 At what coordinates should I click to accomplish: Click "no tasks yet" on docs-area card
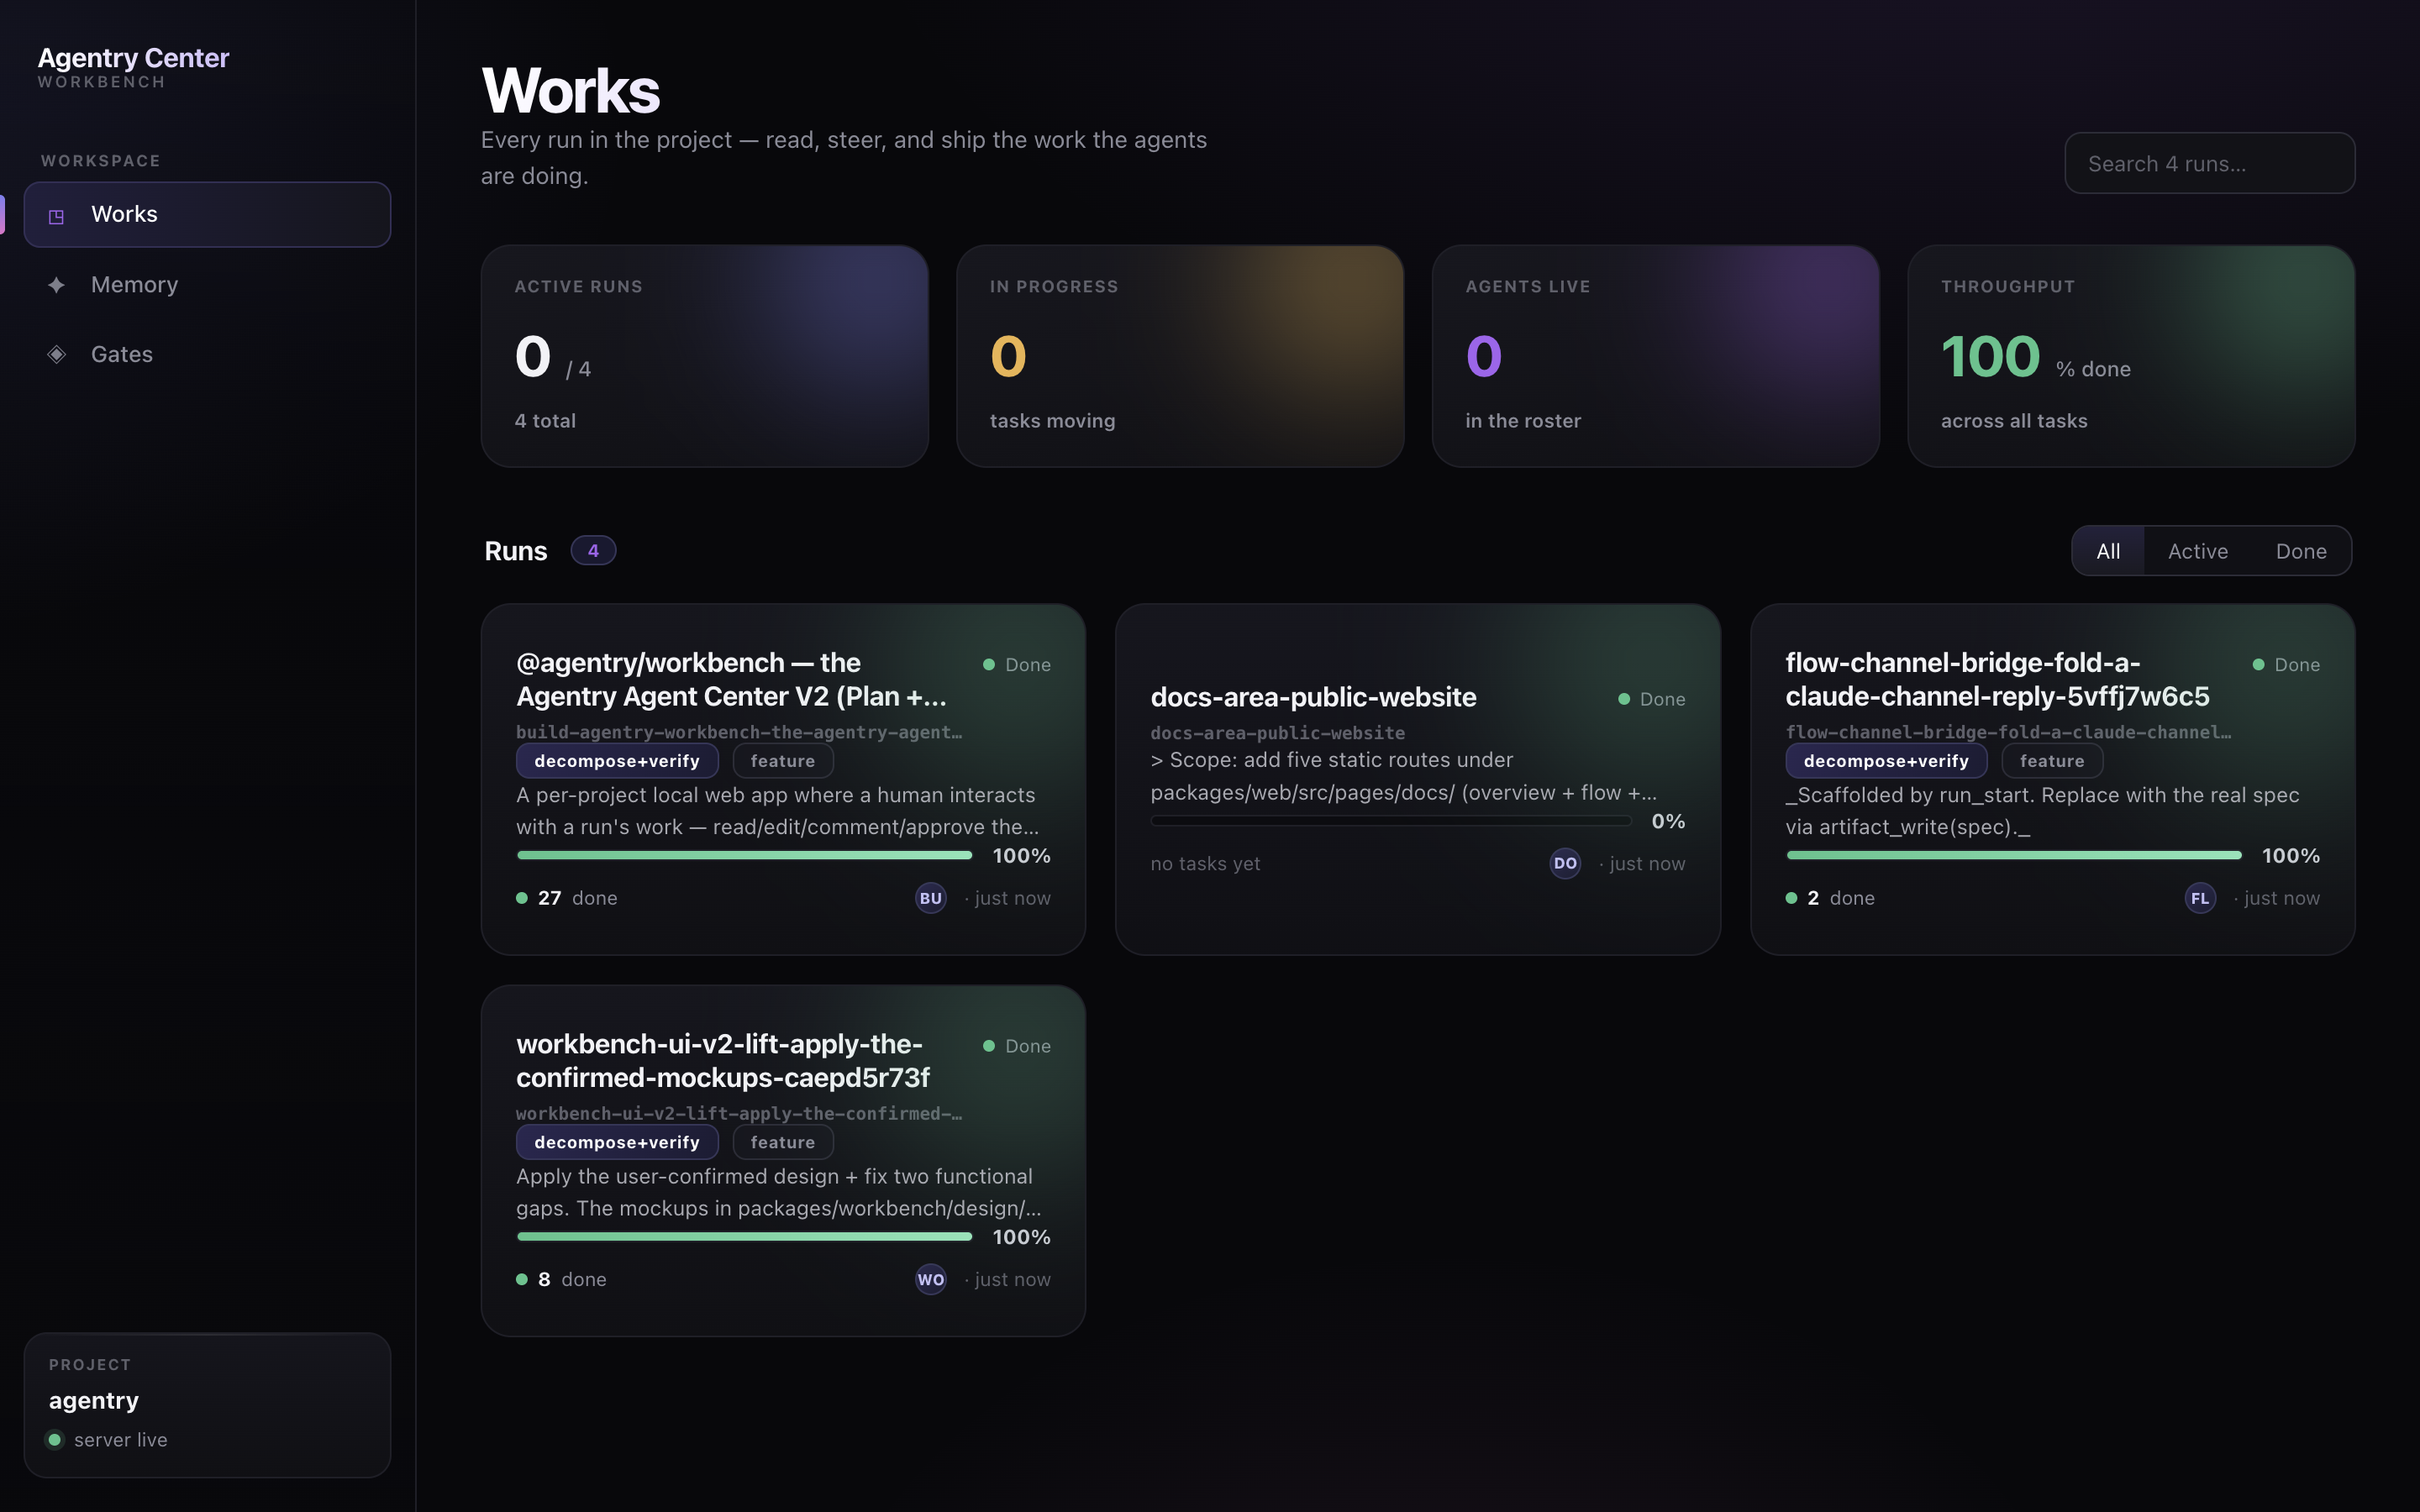coord(1205,863)
